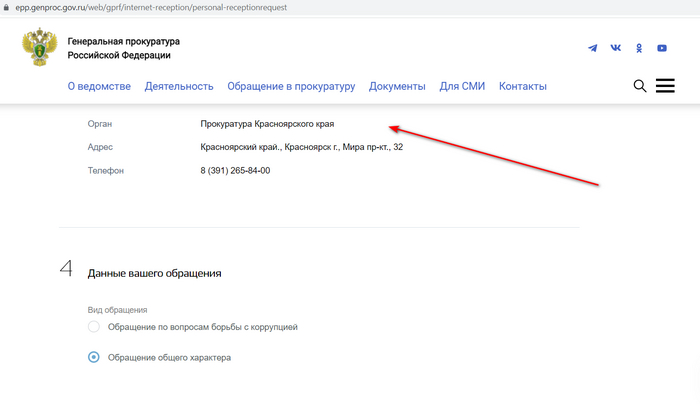Image resolution: width=700 pixels, height=404 pixels.
Task: Open the VK social link icon
Action: [x=616, y=48]
